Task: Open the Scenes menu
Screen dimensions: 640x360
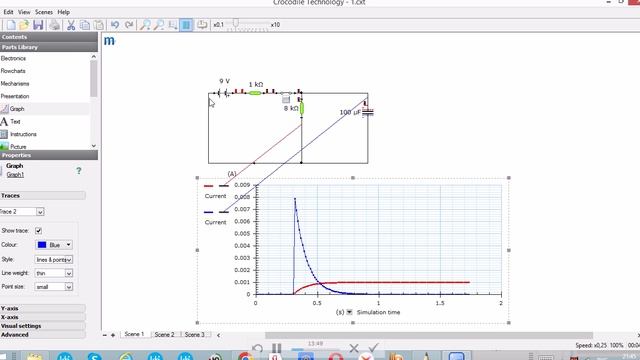Action: [x=44, y=12]
